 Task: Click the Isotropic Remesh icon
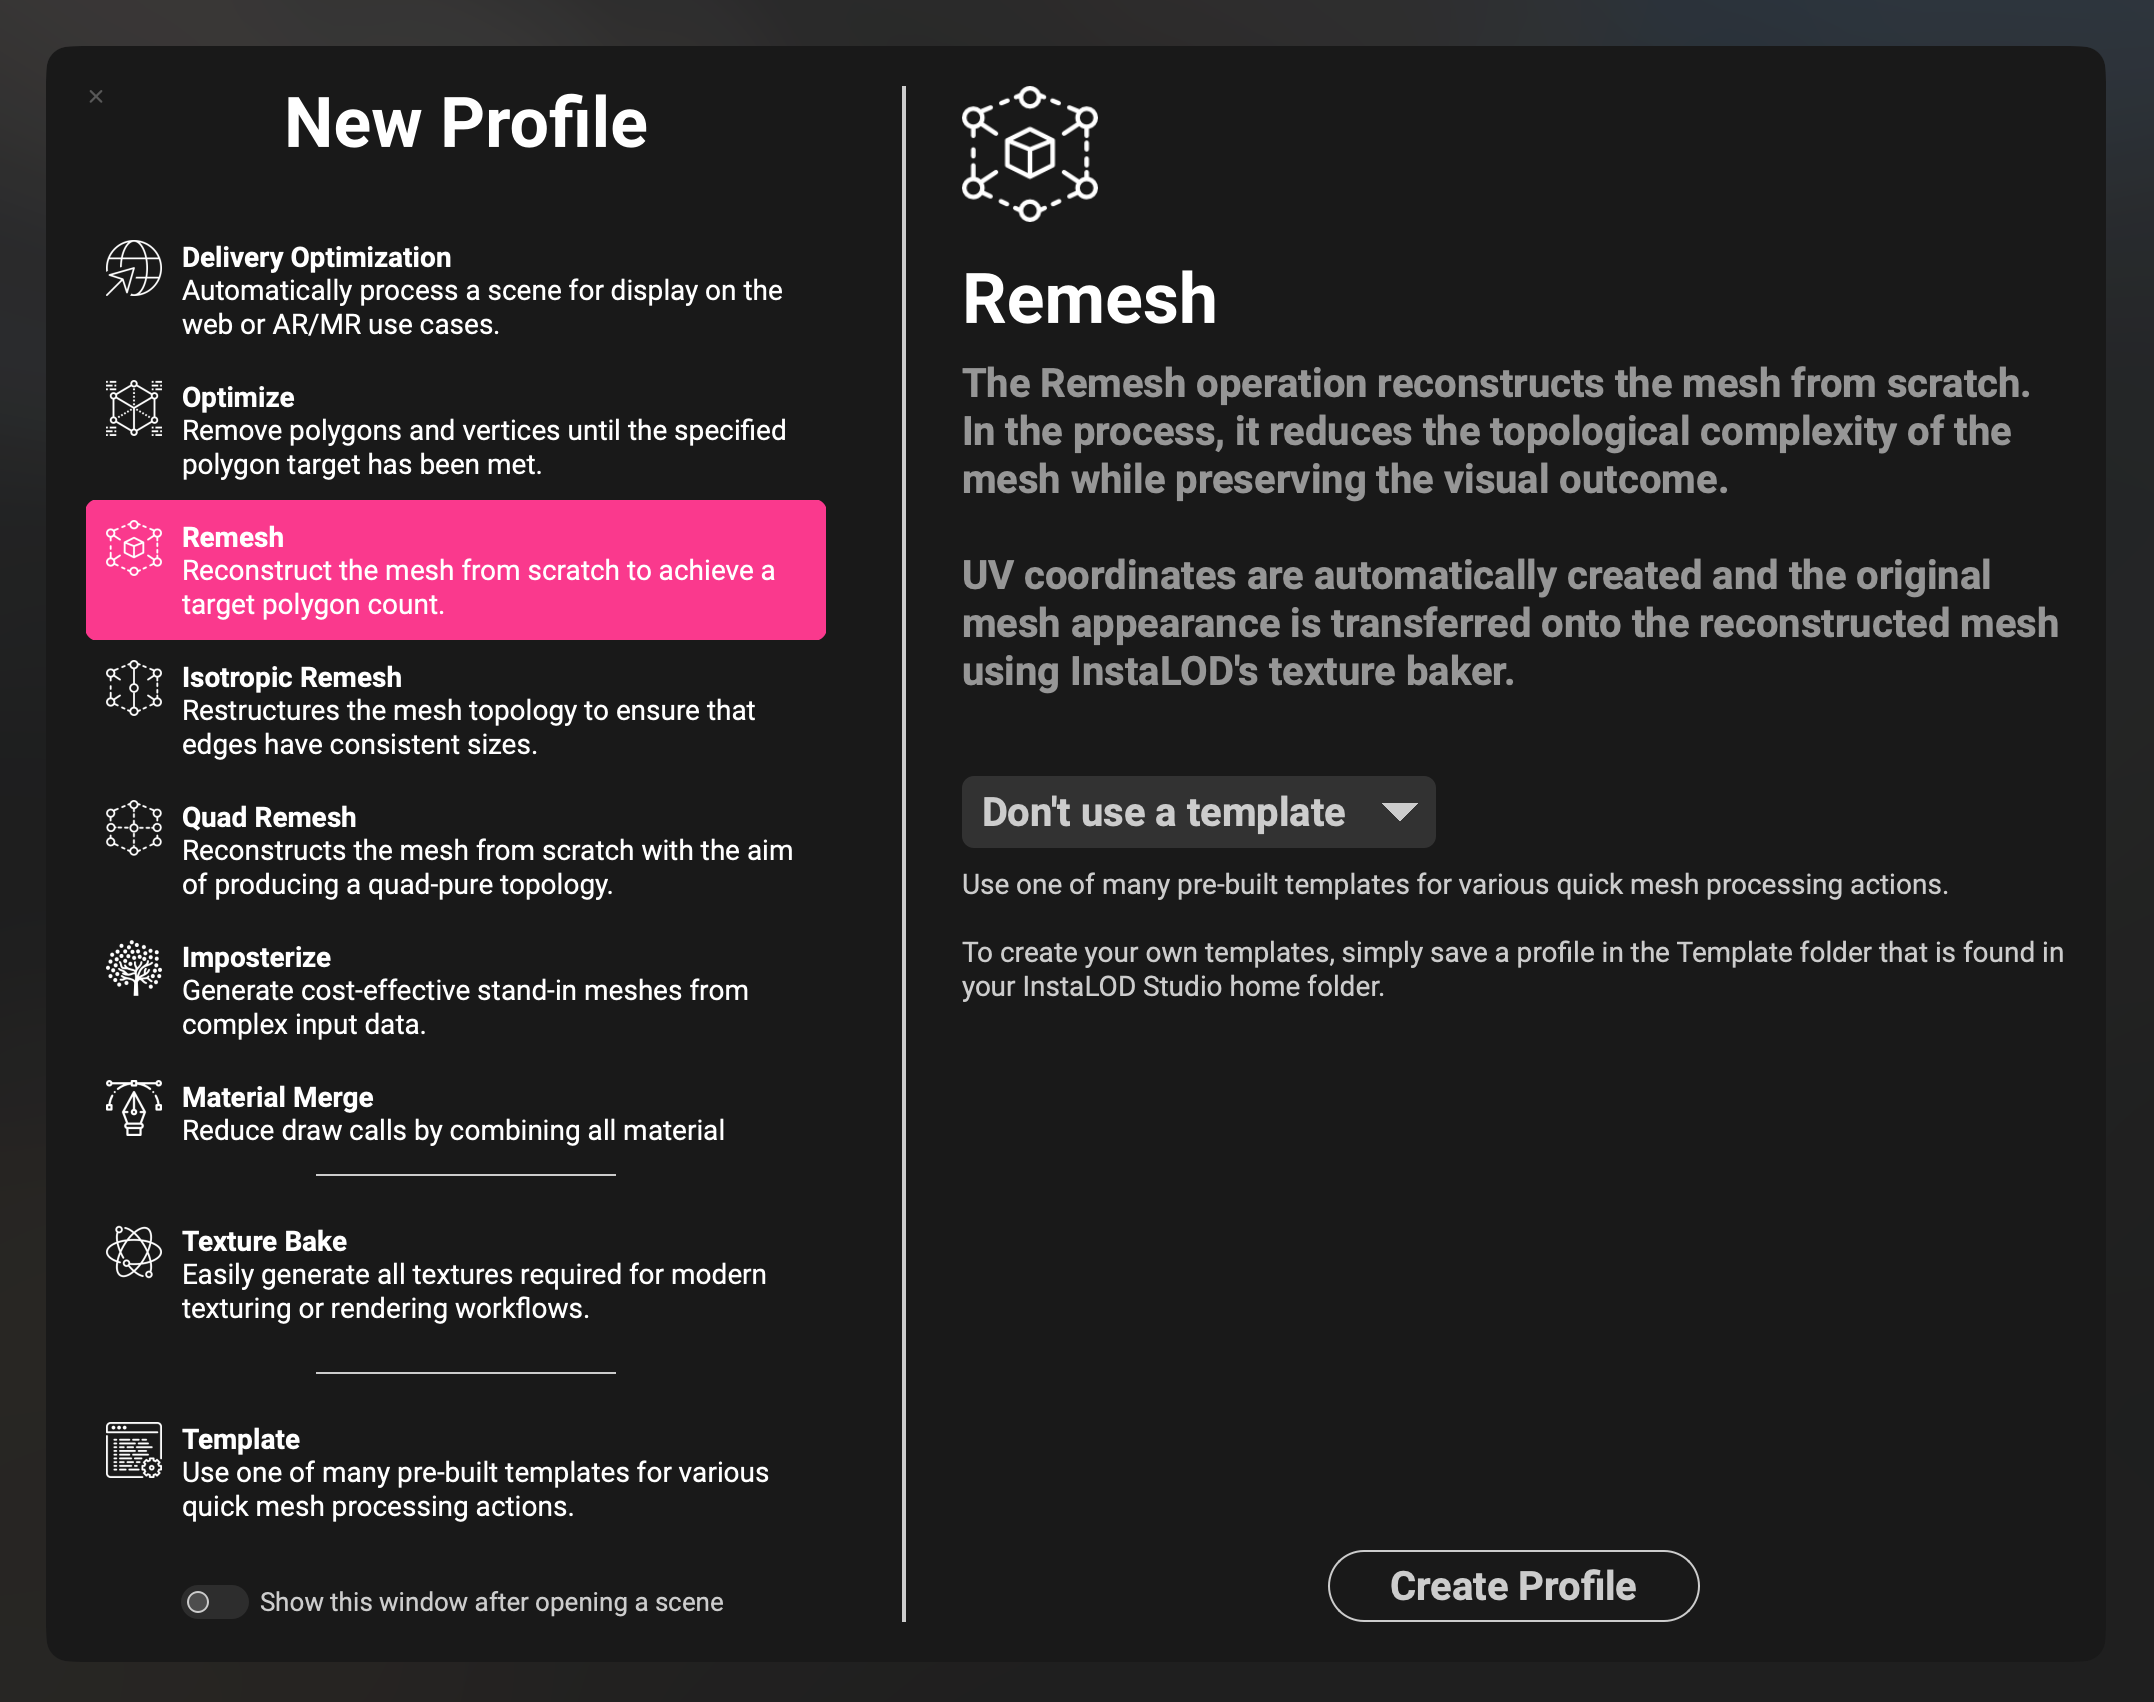[131, 688]
